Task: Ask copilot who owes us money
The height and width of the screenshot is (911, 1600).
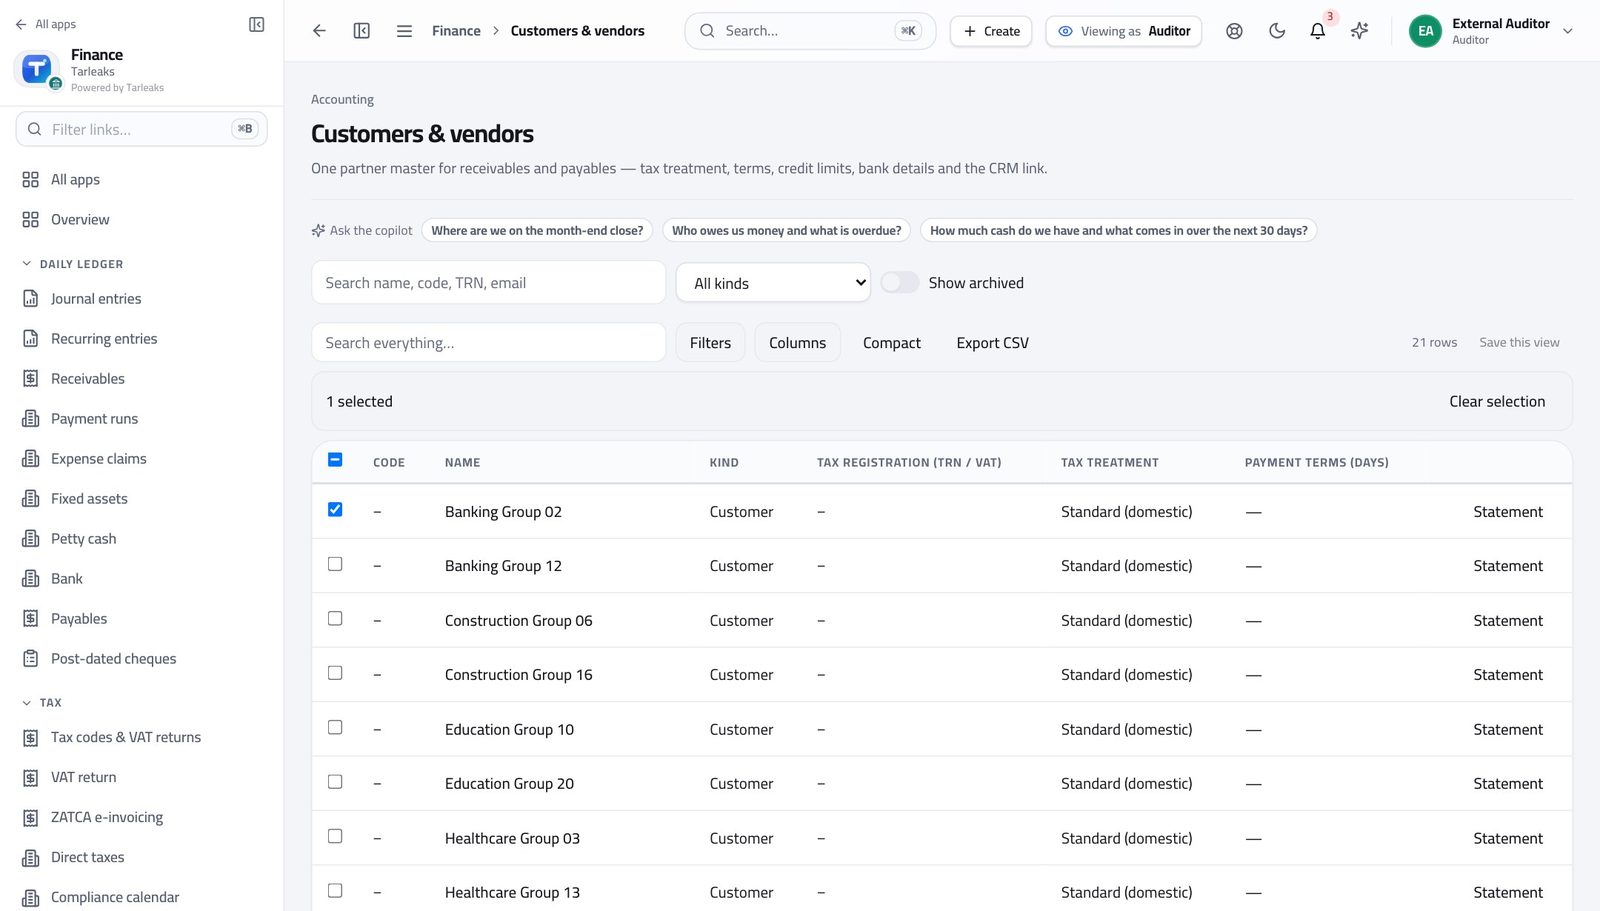Action: 786,231
